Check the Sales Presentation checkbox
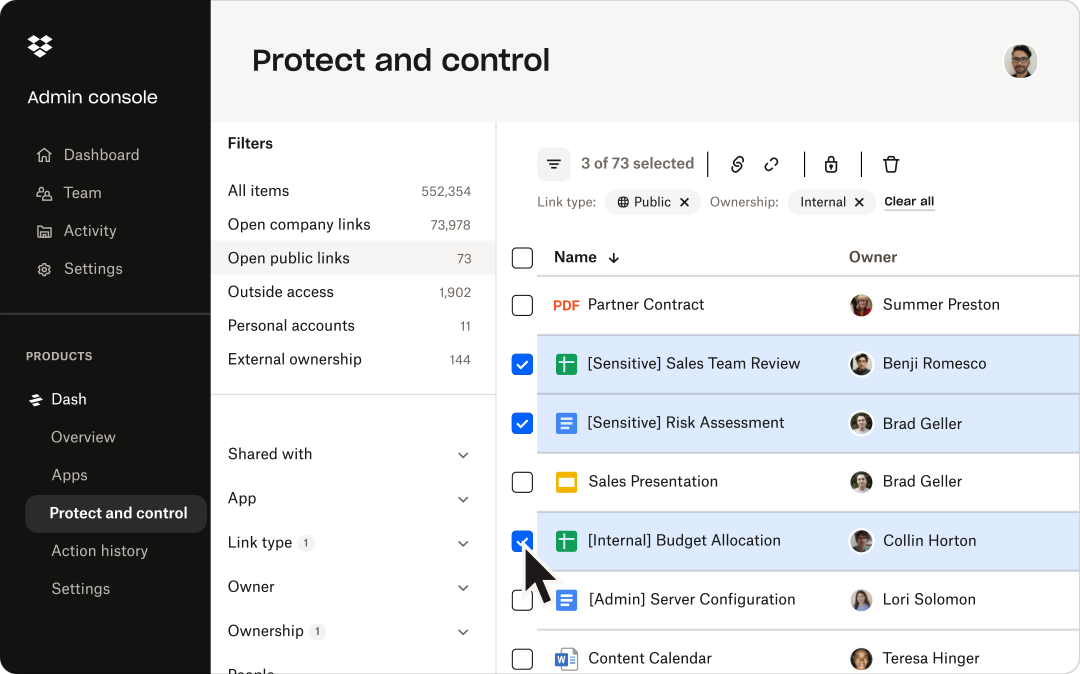 521,481
